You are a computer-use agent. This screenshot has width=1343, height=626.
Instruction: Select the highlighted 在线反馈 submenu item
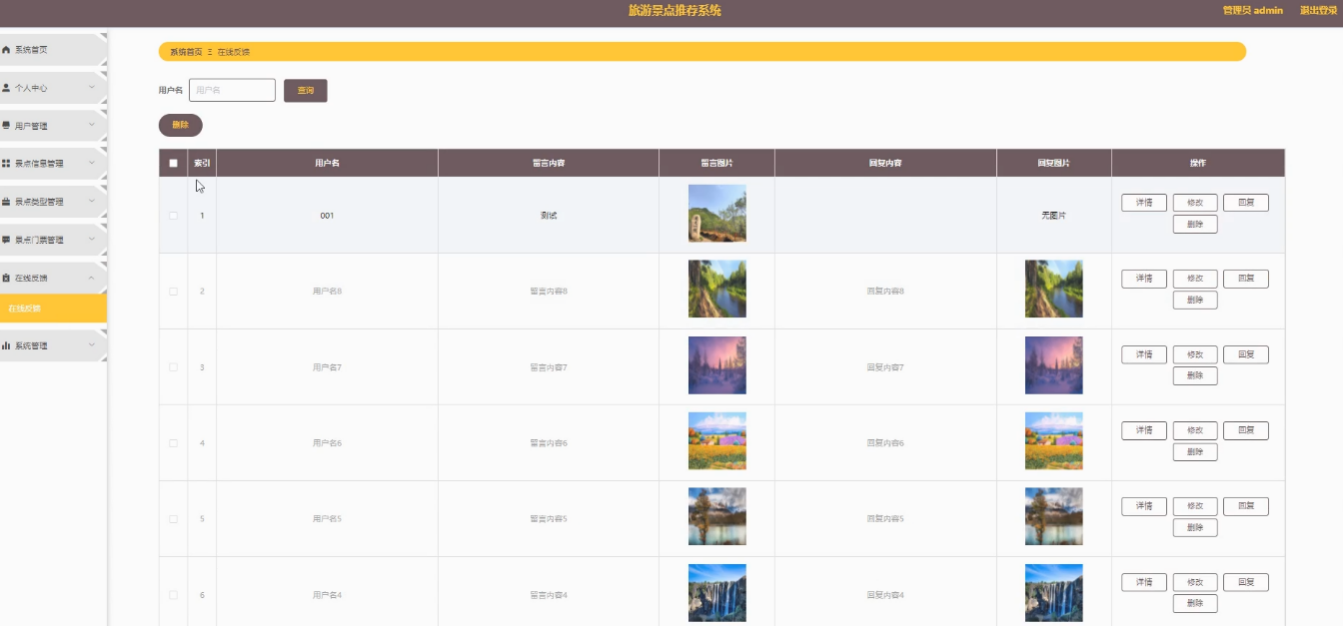click(53, 308)
